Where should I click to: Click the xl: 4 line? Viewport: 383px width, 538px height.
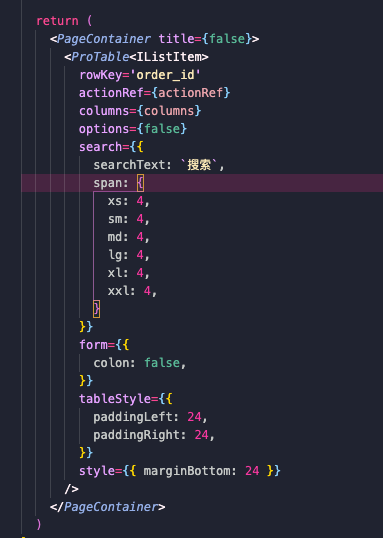coord(129,273)
